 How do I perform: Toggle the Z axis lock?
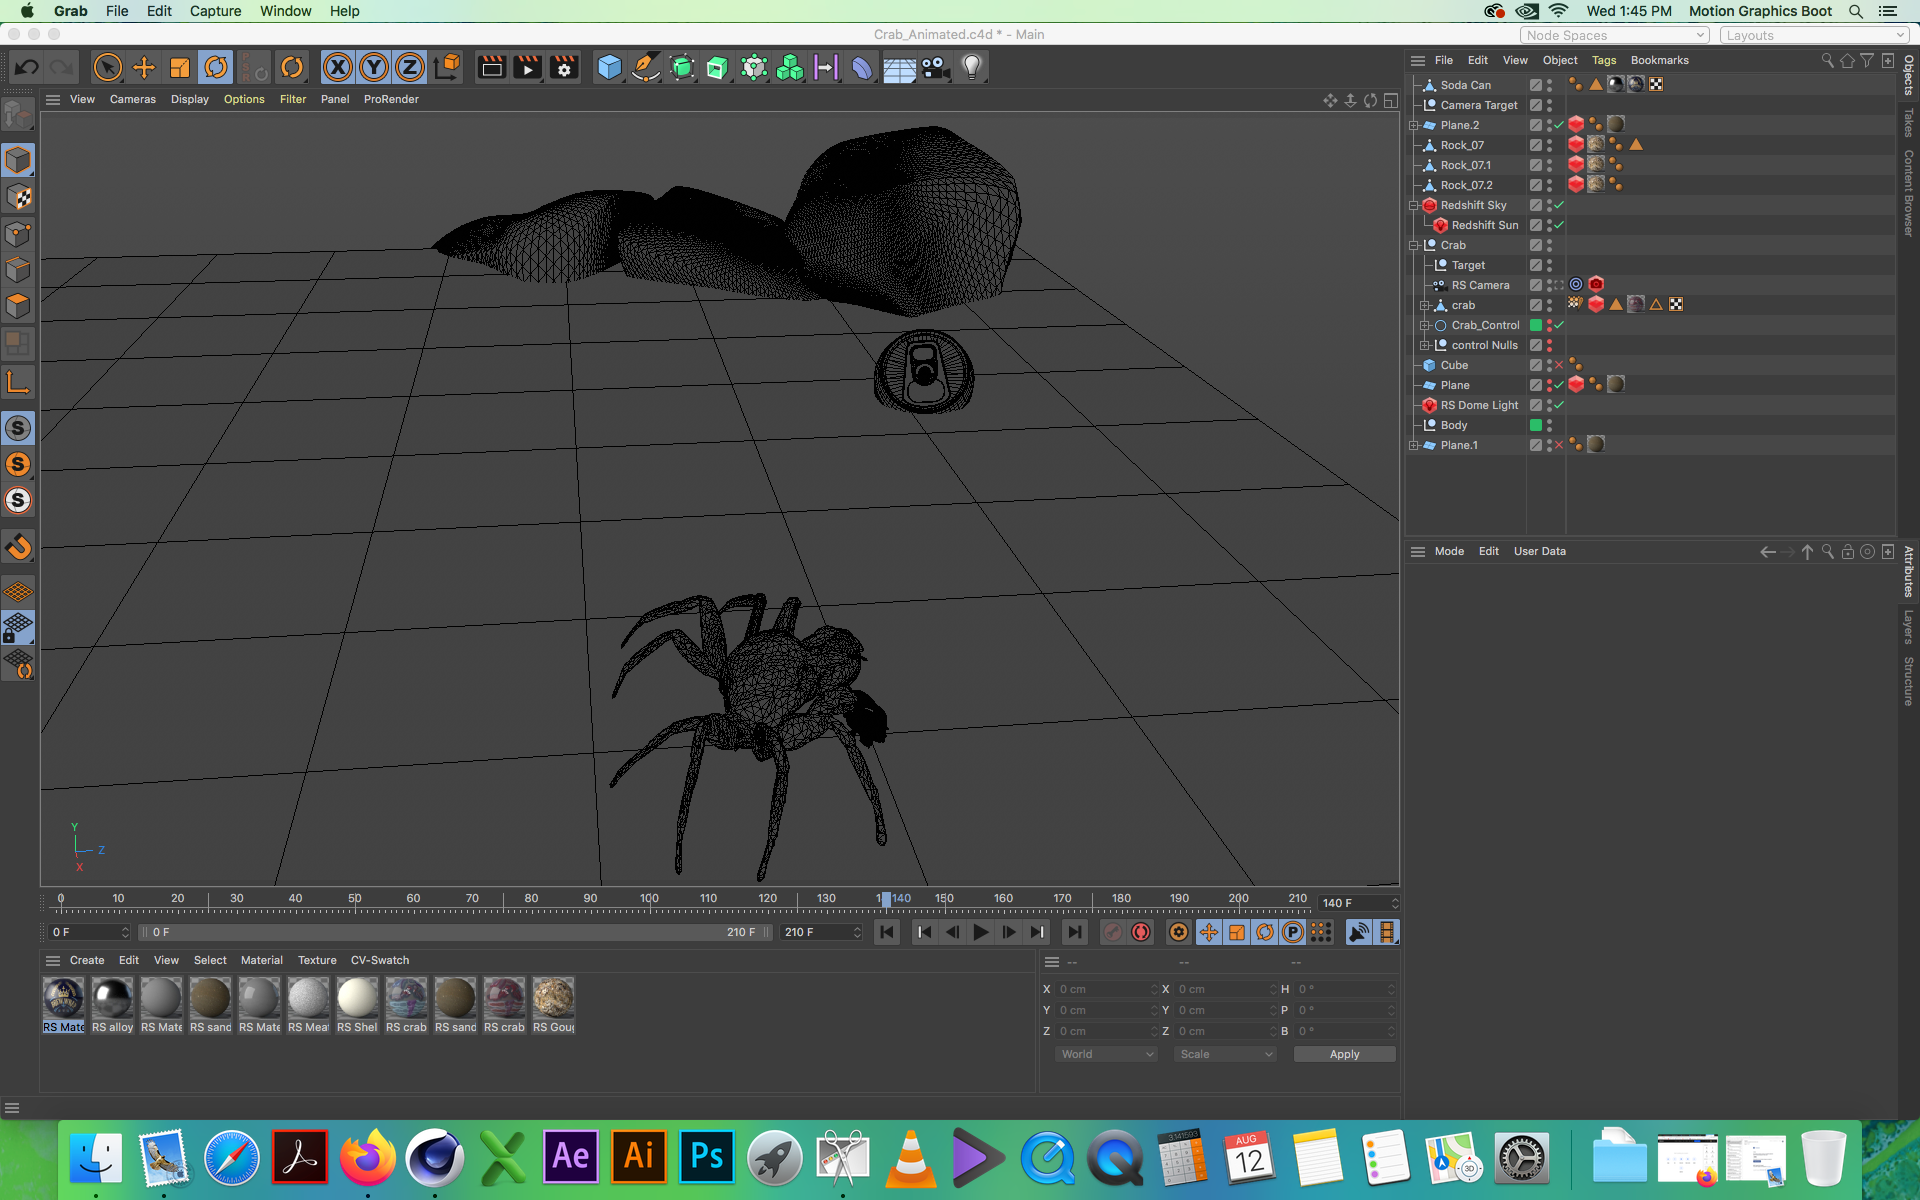click(x=409, y=68)
